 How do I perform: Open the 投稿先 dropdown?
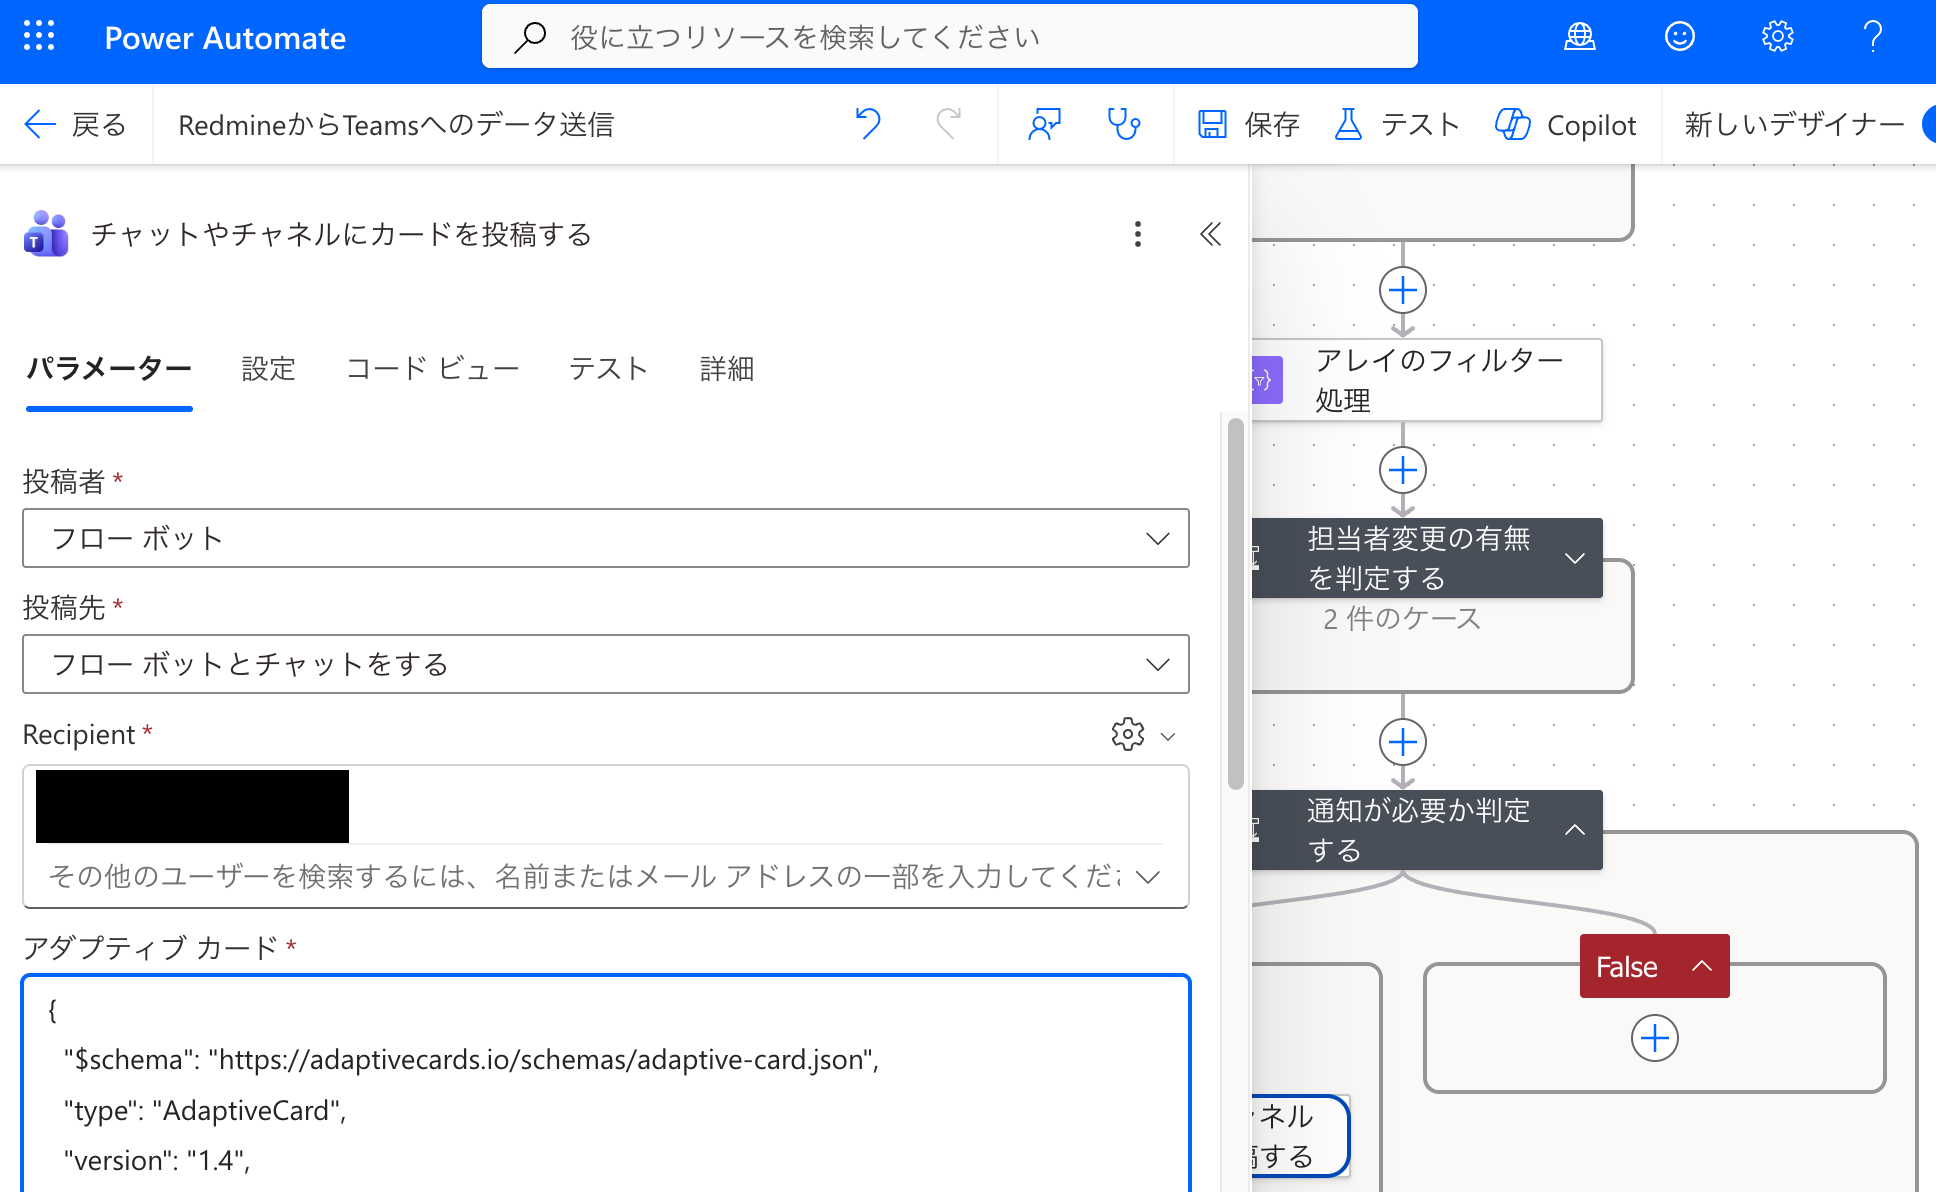point(606,664)
